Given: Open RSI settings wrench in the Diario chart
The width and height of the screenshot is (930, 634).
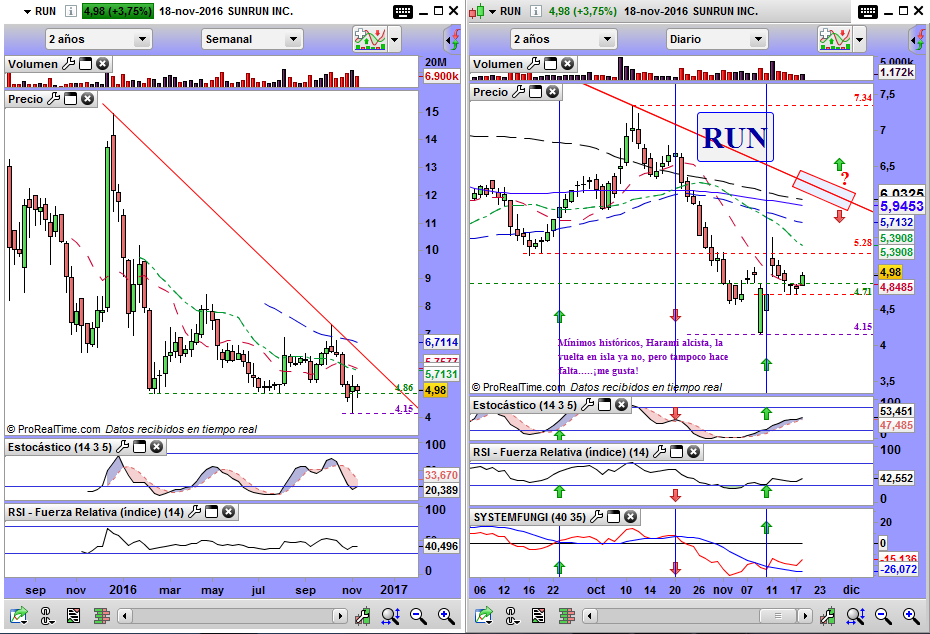Looking at the screenshot, I should [660, 452].
